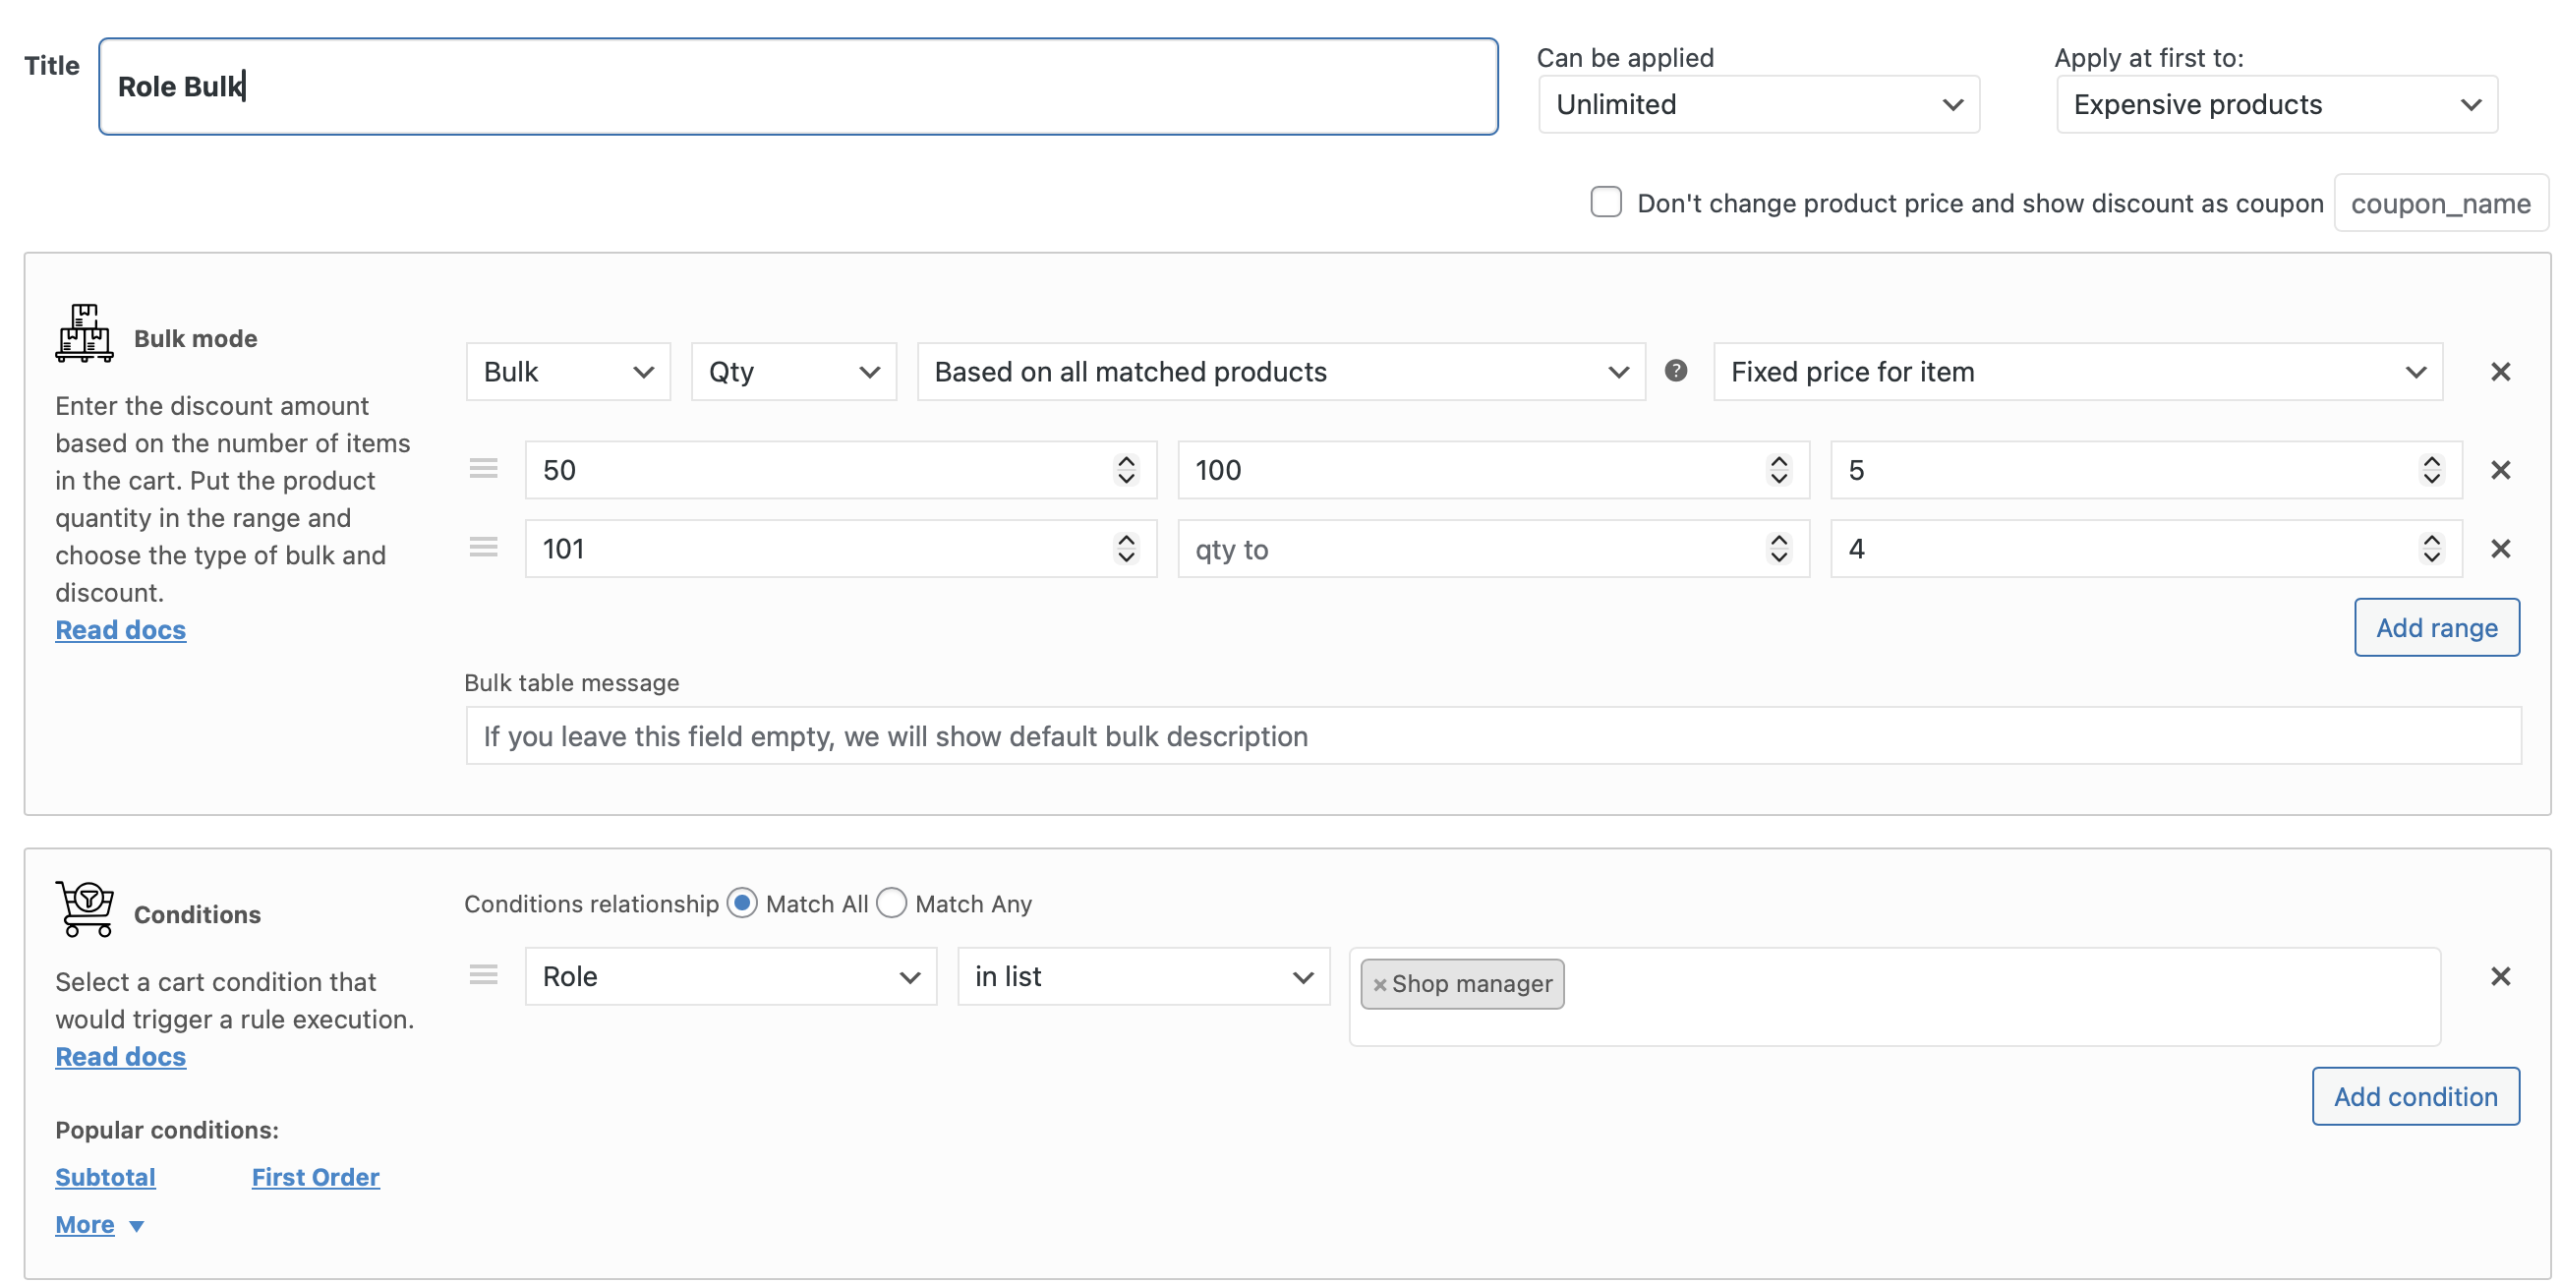Open the Subtotal popular condition link

click(x=105, y=1177)
